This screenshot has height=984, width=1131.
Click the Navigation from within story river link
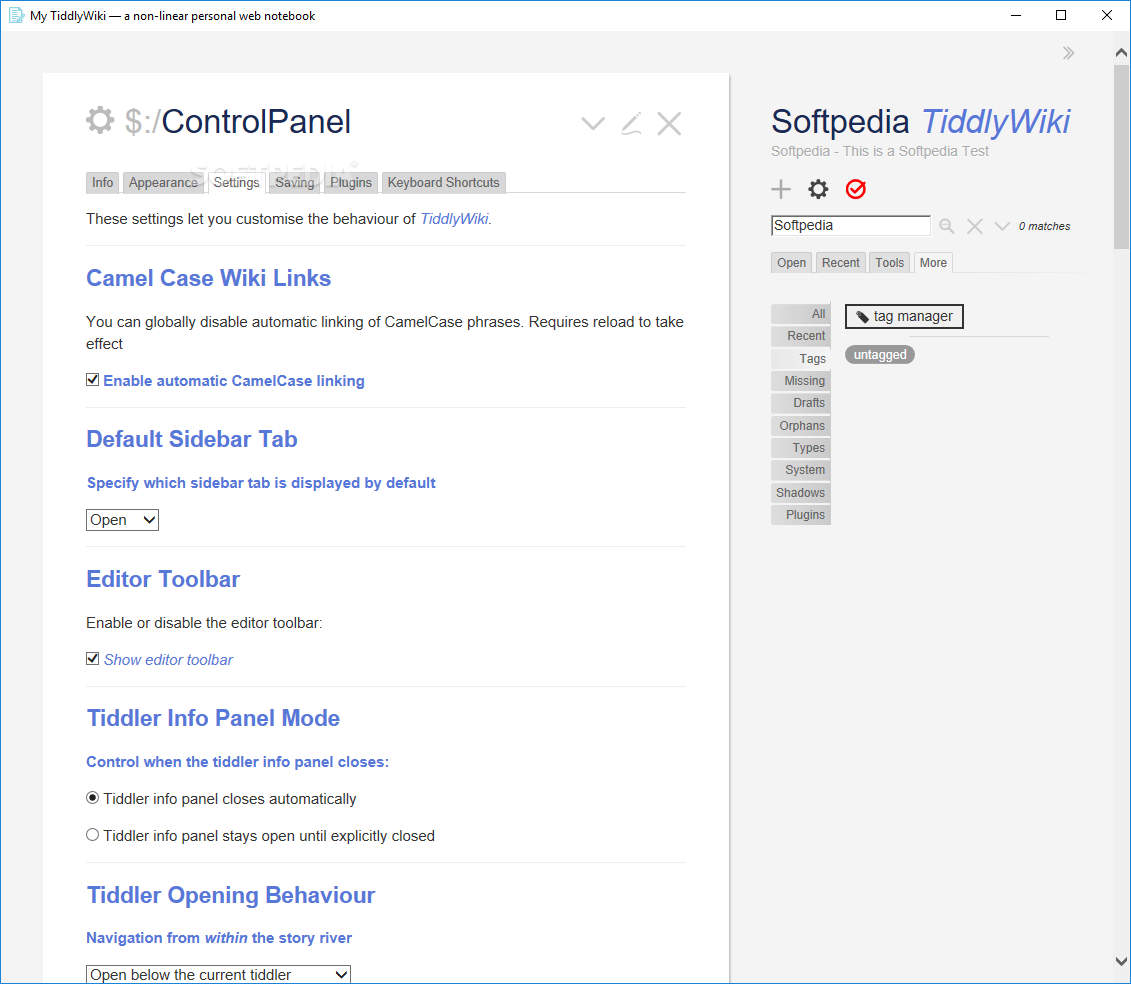pos(219,938)
